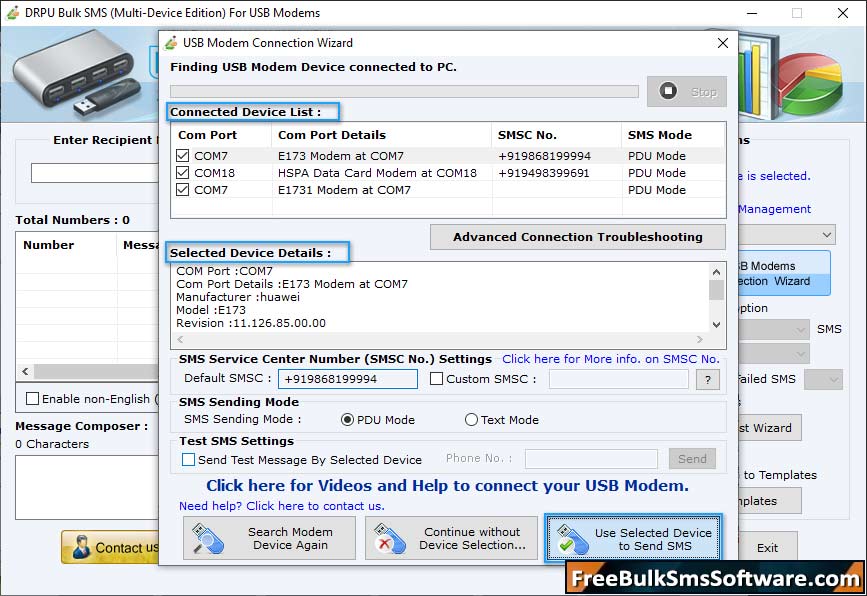This screenshot has height=596, width=867.
Task: Uncheck the E173 Modem at COM7 checkbox
Action: (182, 156)
